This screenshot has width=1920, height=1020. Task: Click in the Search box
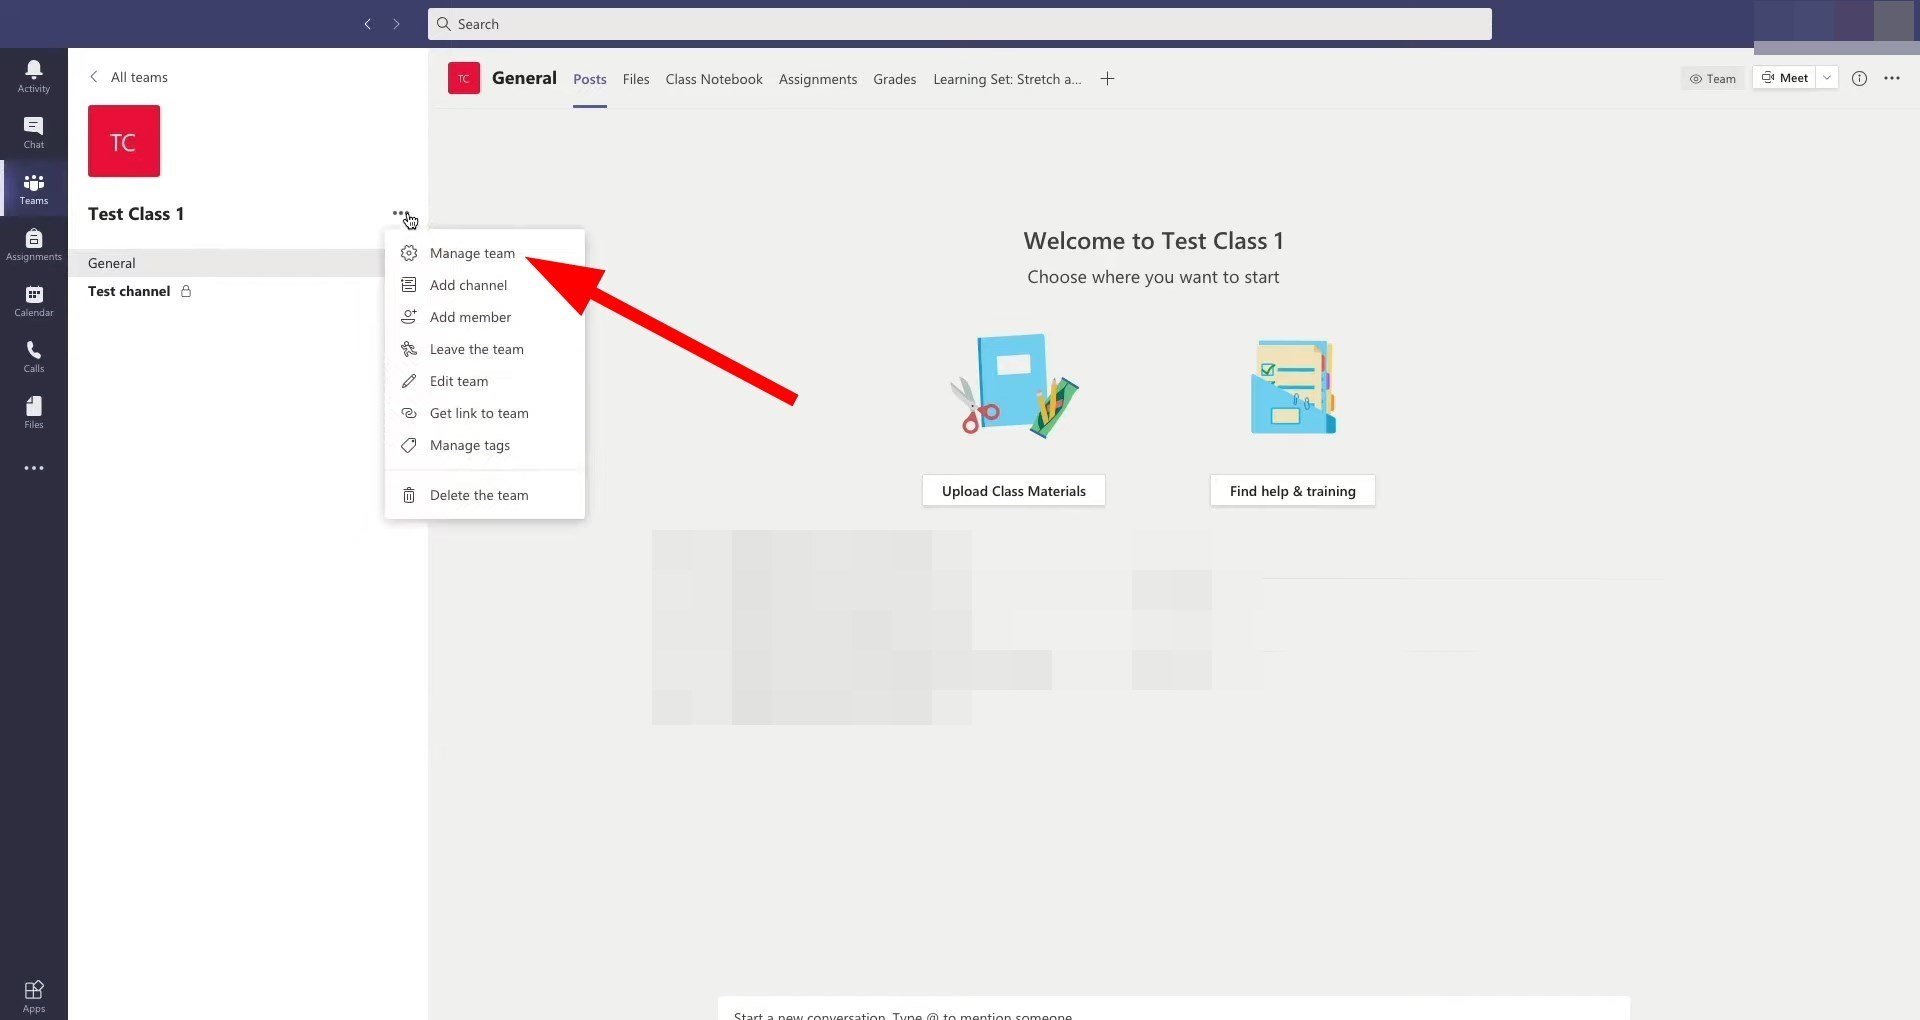(960, 24)
